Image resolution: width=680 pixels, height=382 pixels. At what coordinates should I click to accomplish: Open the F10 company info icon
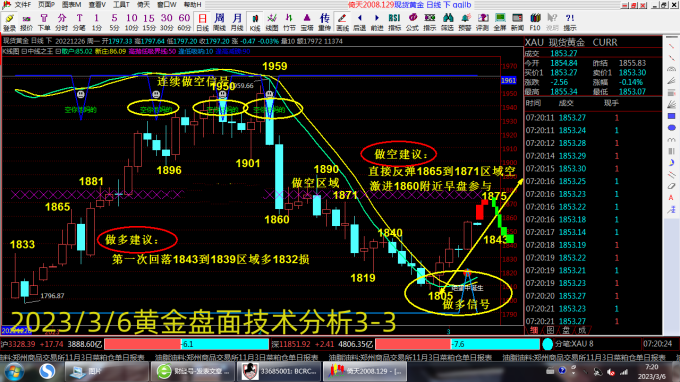point(535,22)
